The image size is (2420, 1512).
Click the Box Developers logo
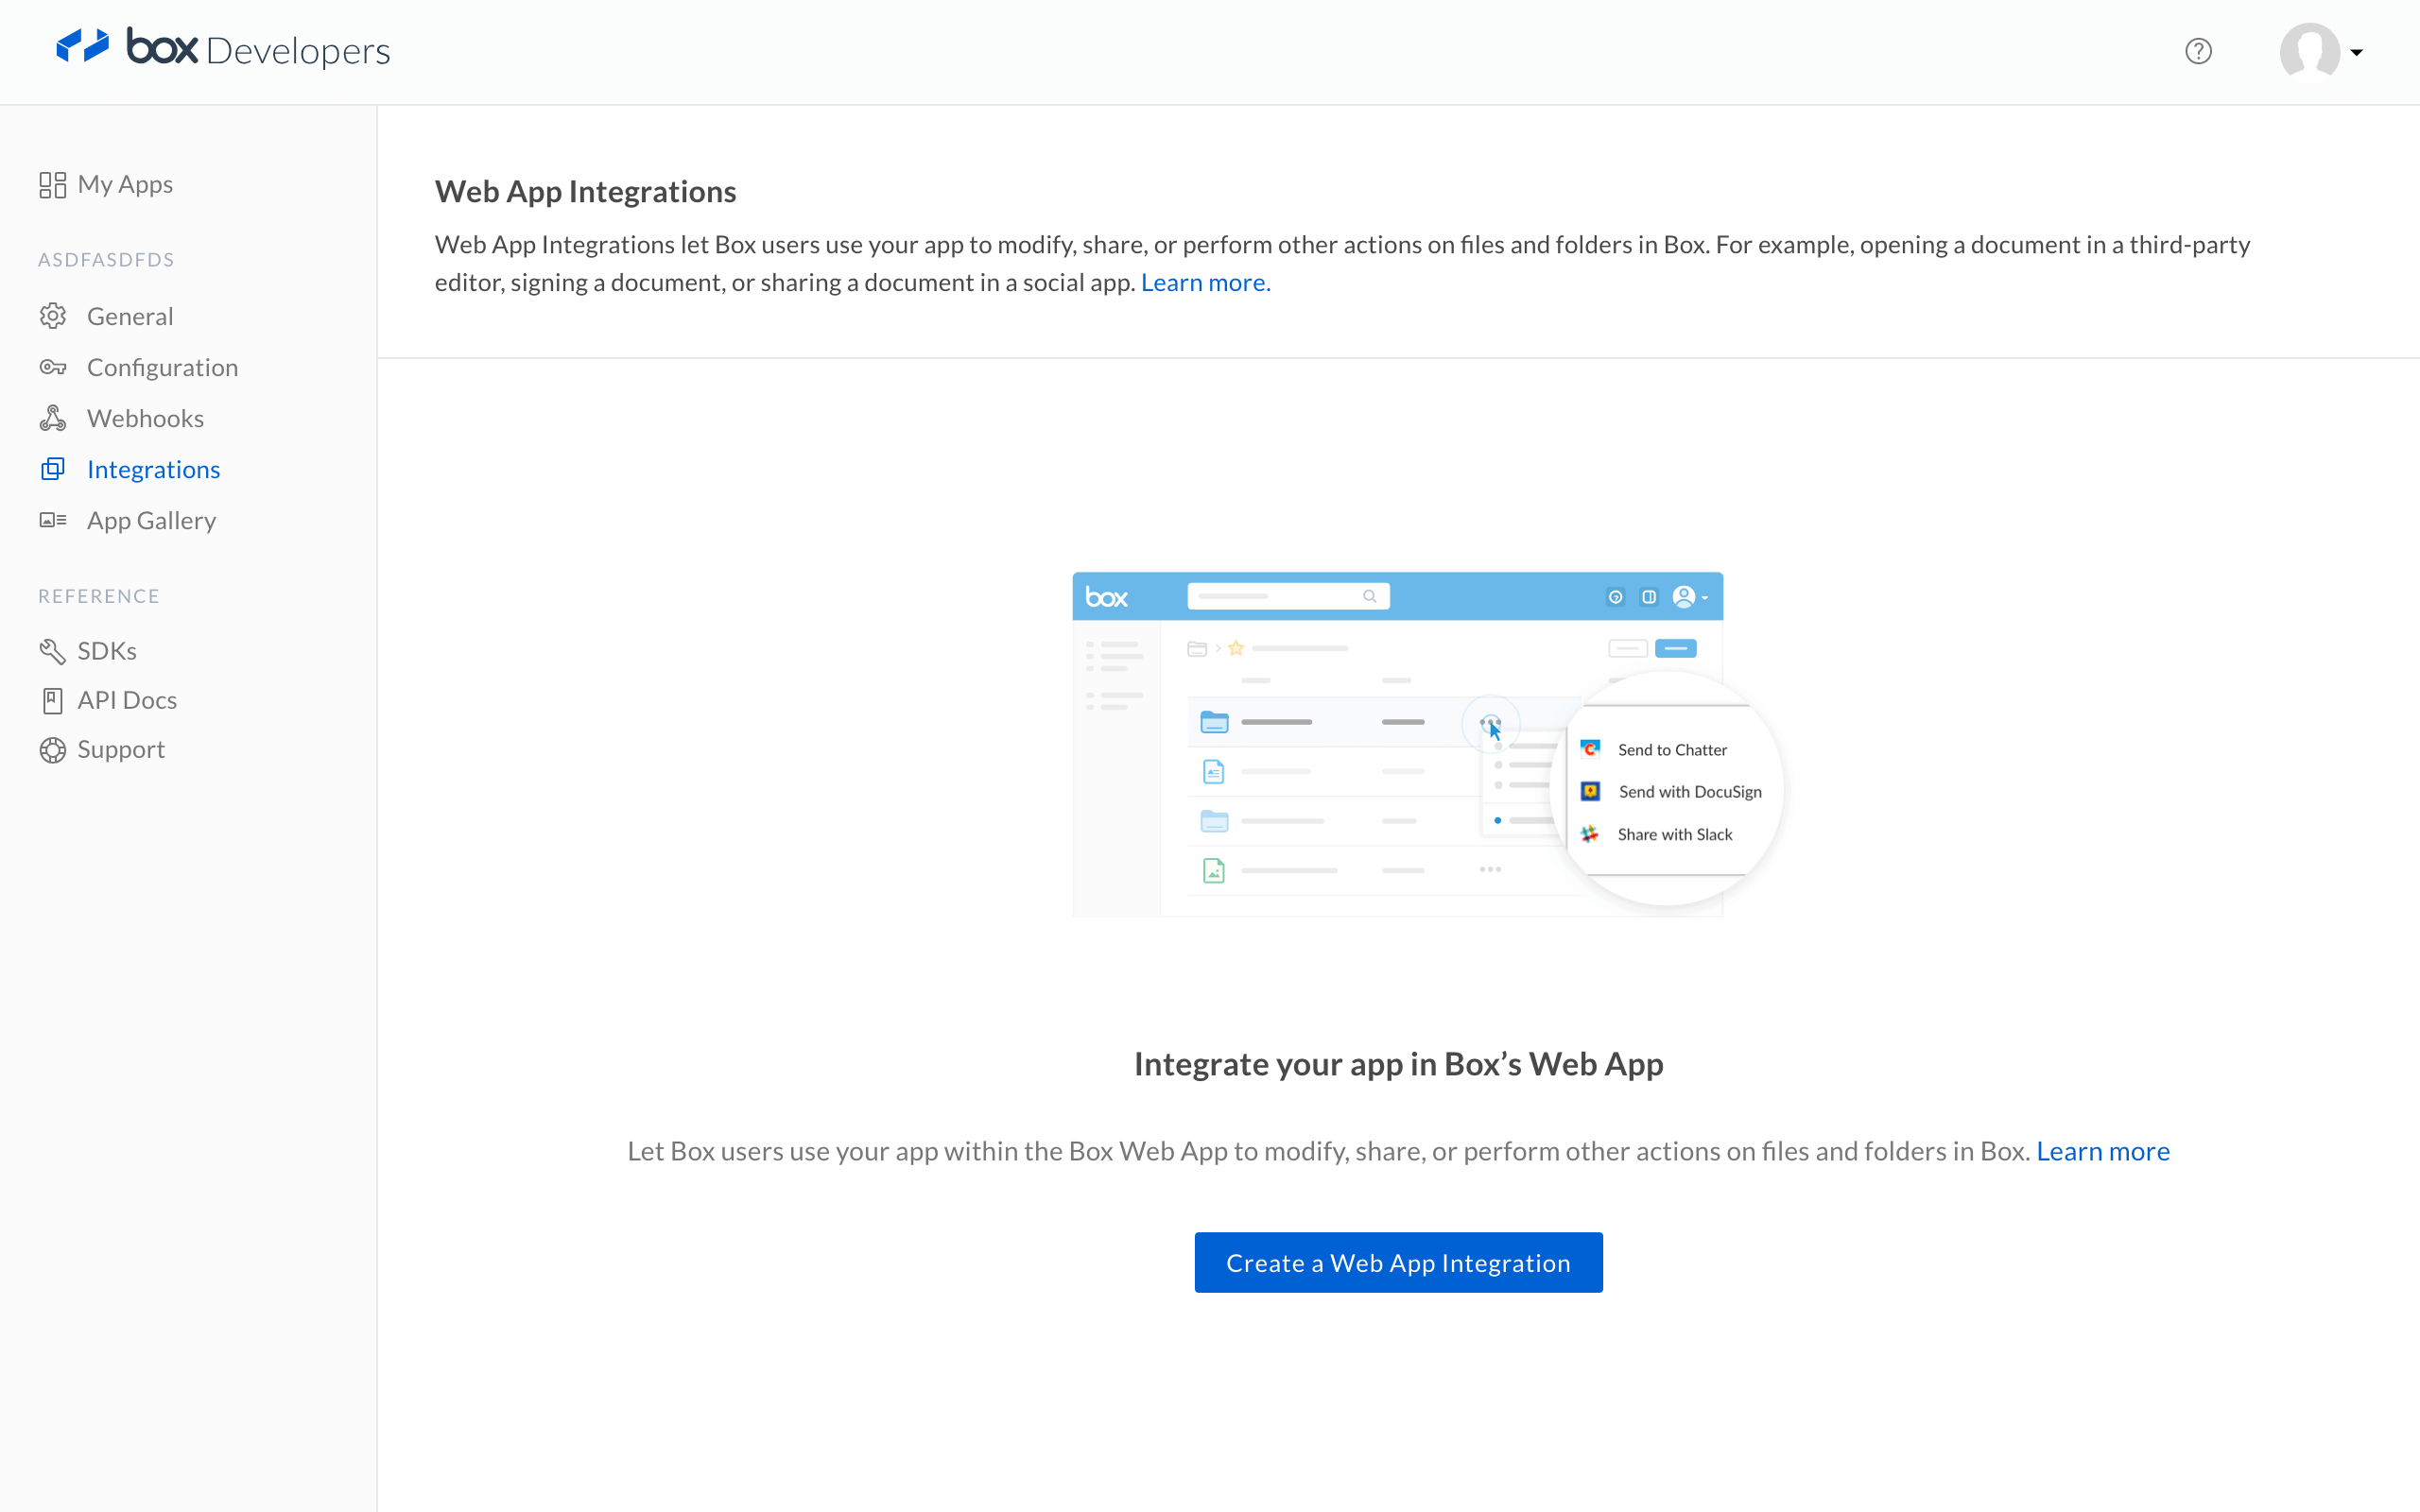[x=223, y=49]
